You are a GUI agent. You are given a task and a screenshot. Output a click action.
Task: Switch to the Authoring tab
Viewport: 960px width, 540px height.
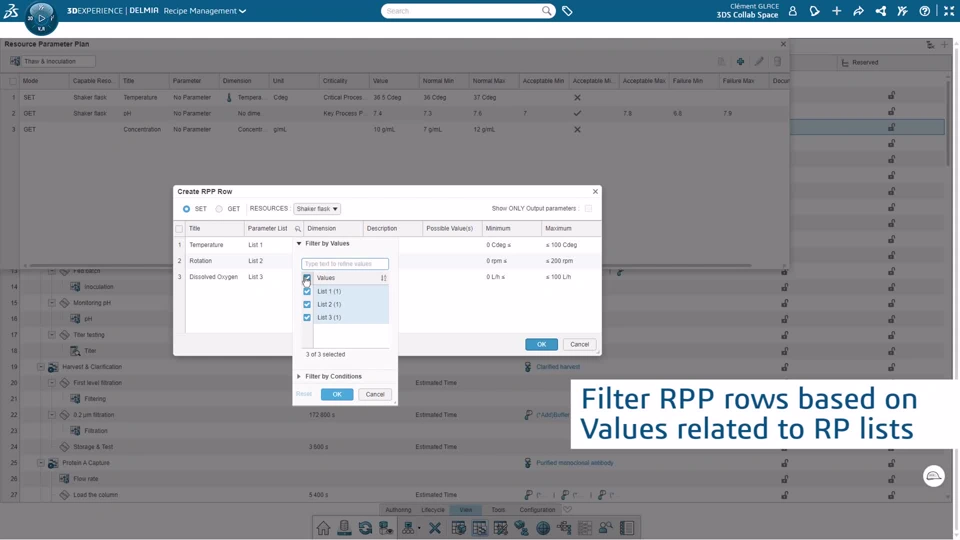pyautogui.click(x=398, y=509)
